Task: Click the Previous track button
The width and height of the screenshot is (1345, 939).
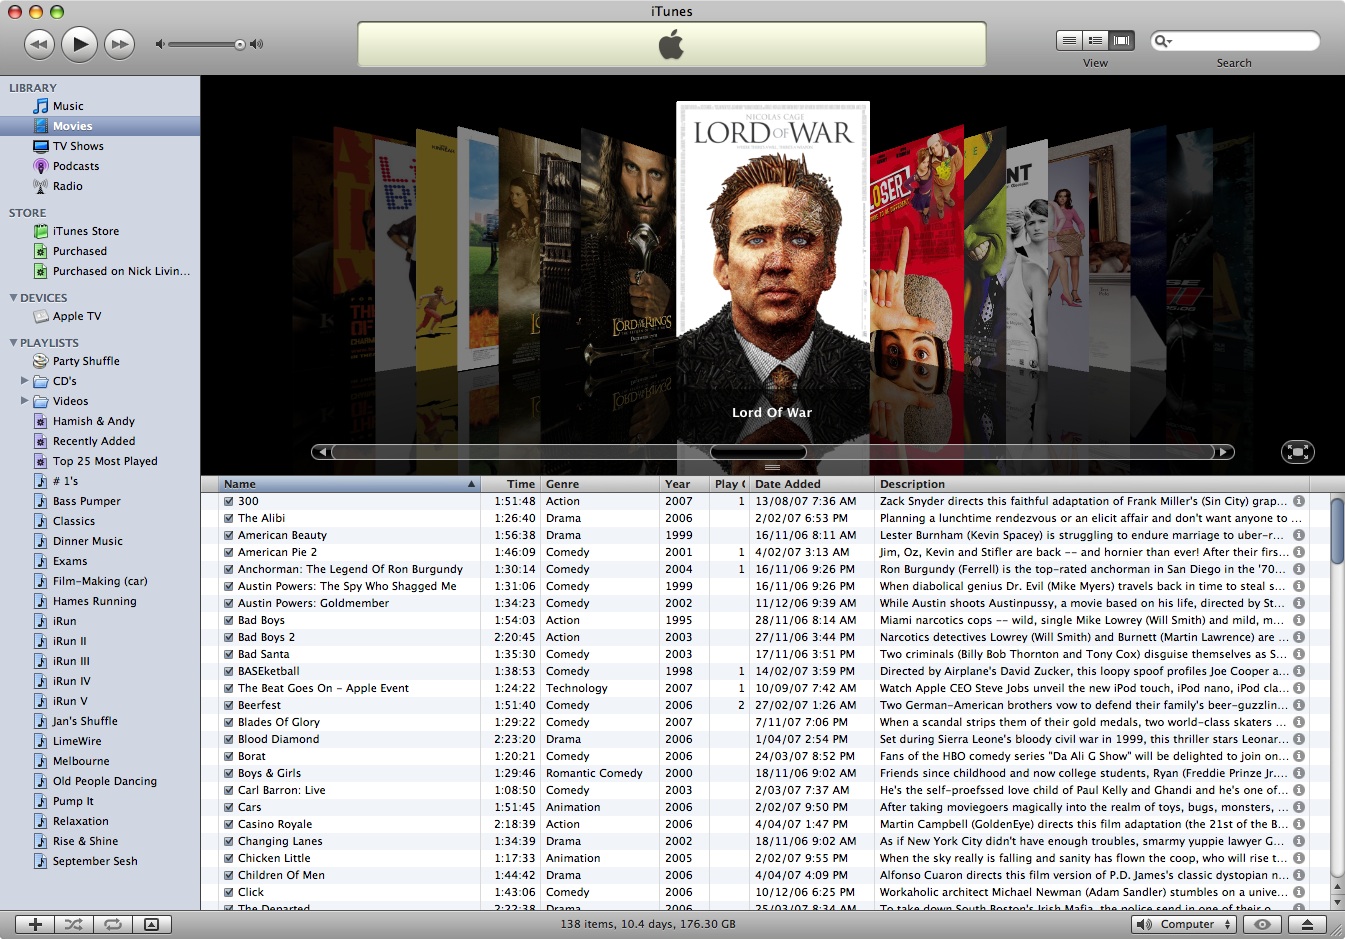Action: tap(39, 43)
